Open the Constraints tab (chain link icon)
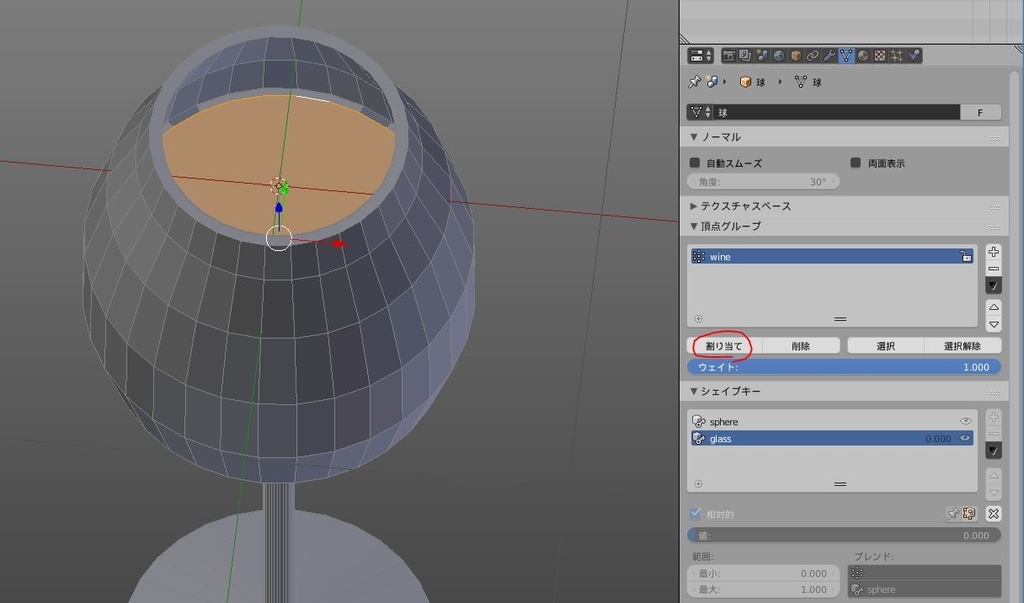Image resolution: width=1024 pixels, height=603 pixels. tap(813, 56)
